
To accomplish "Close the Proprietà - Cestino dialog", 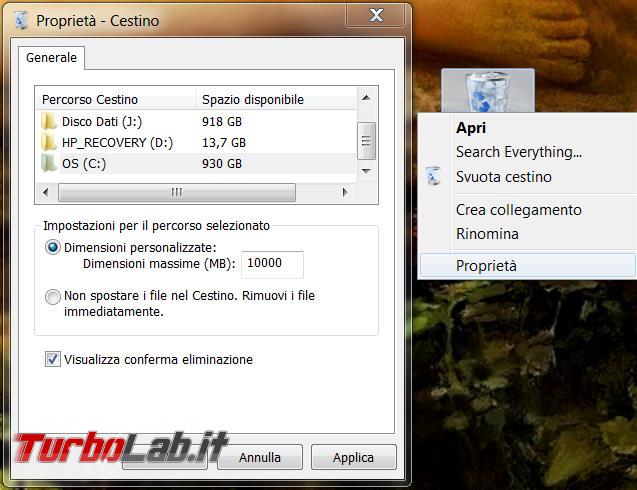I will [375, 15].
